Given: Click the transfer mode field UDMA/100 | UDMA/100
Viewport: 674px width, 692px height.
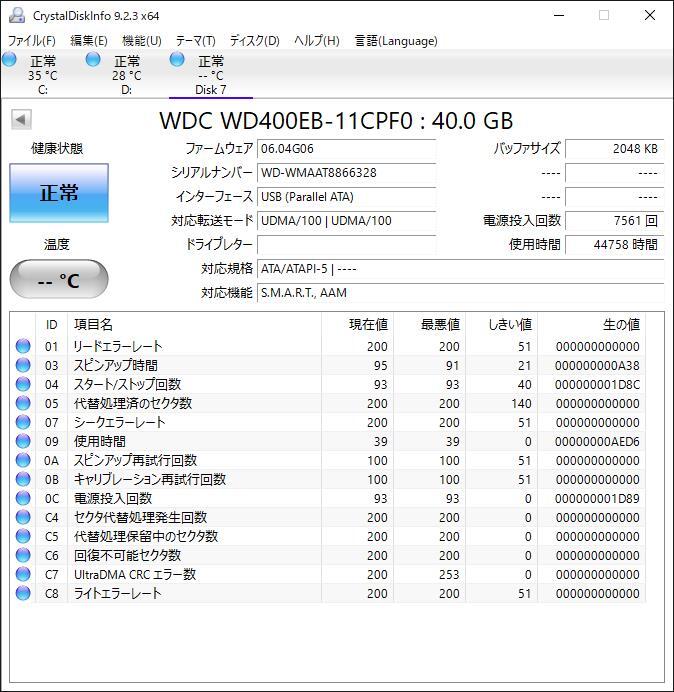Looking at the screenshot, I should (346, 220).
